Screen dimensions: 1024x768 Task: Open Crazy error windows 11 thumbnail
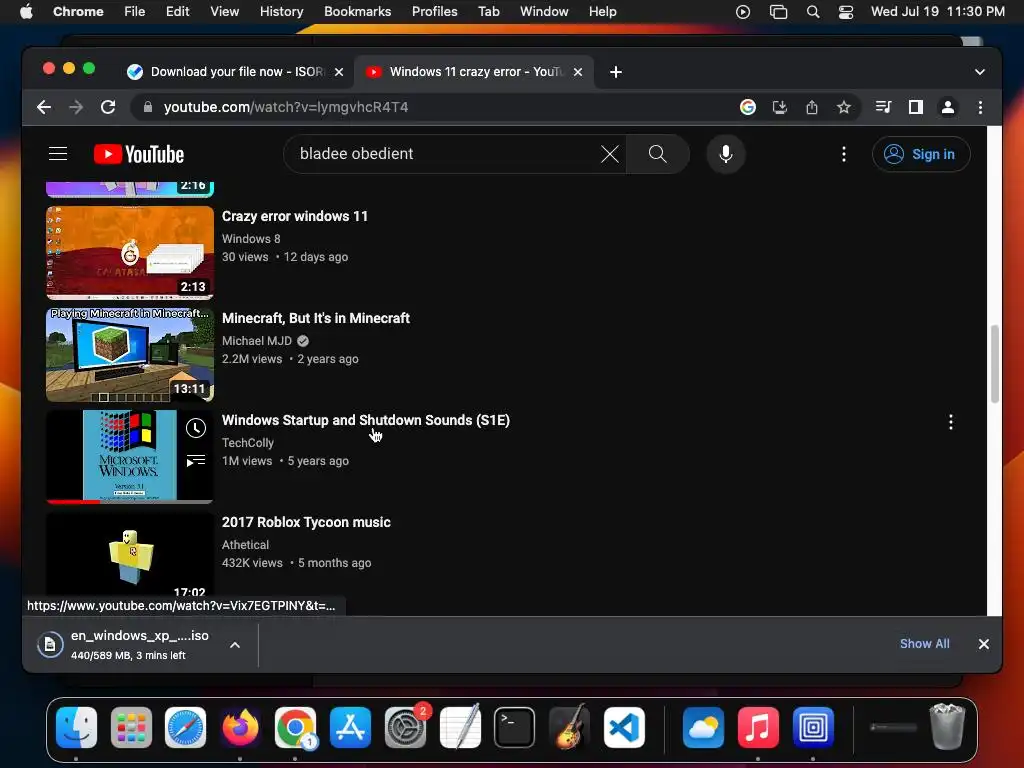point(130,253)
